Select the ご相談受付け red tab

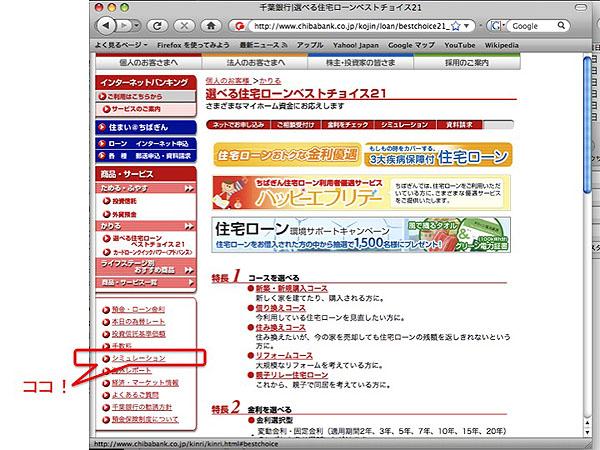(x=295, y=125)
